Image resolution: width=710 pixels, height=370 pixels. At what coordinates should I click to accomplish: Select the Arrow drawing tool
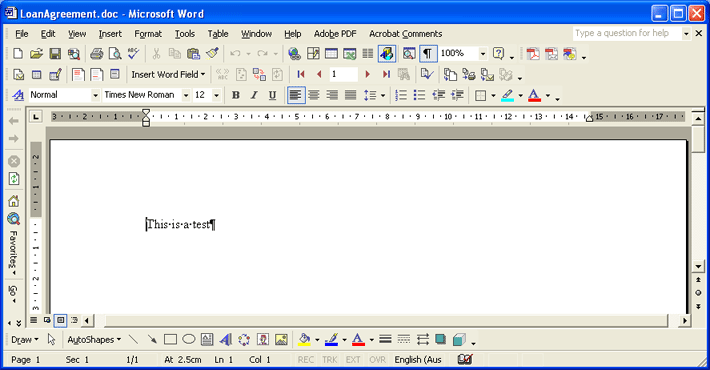coord(152,340)
